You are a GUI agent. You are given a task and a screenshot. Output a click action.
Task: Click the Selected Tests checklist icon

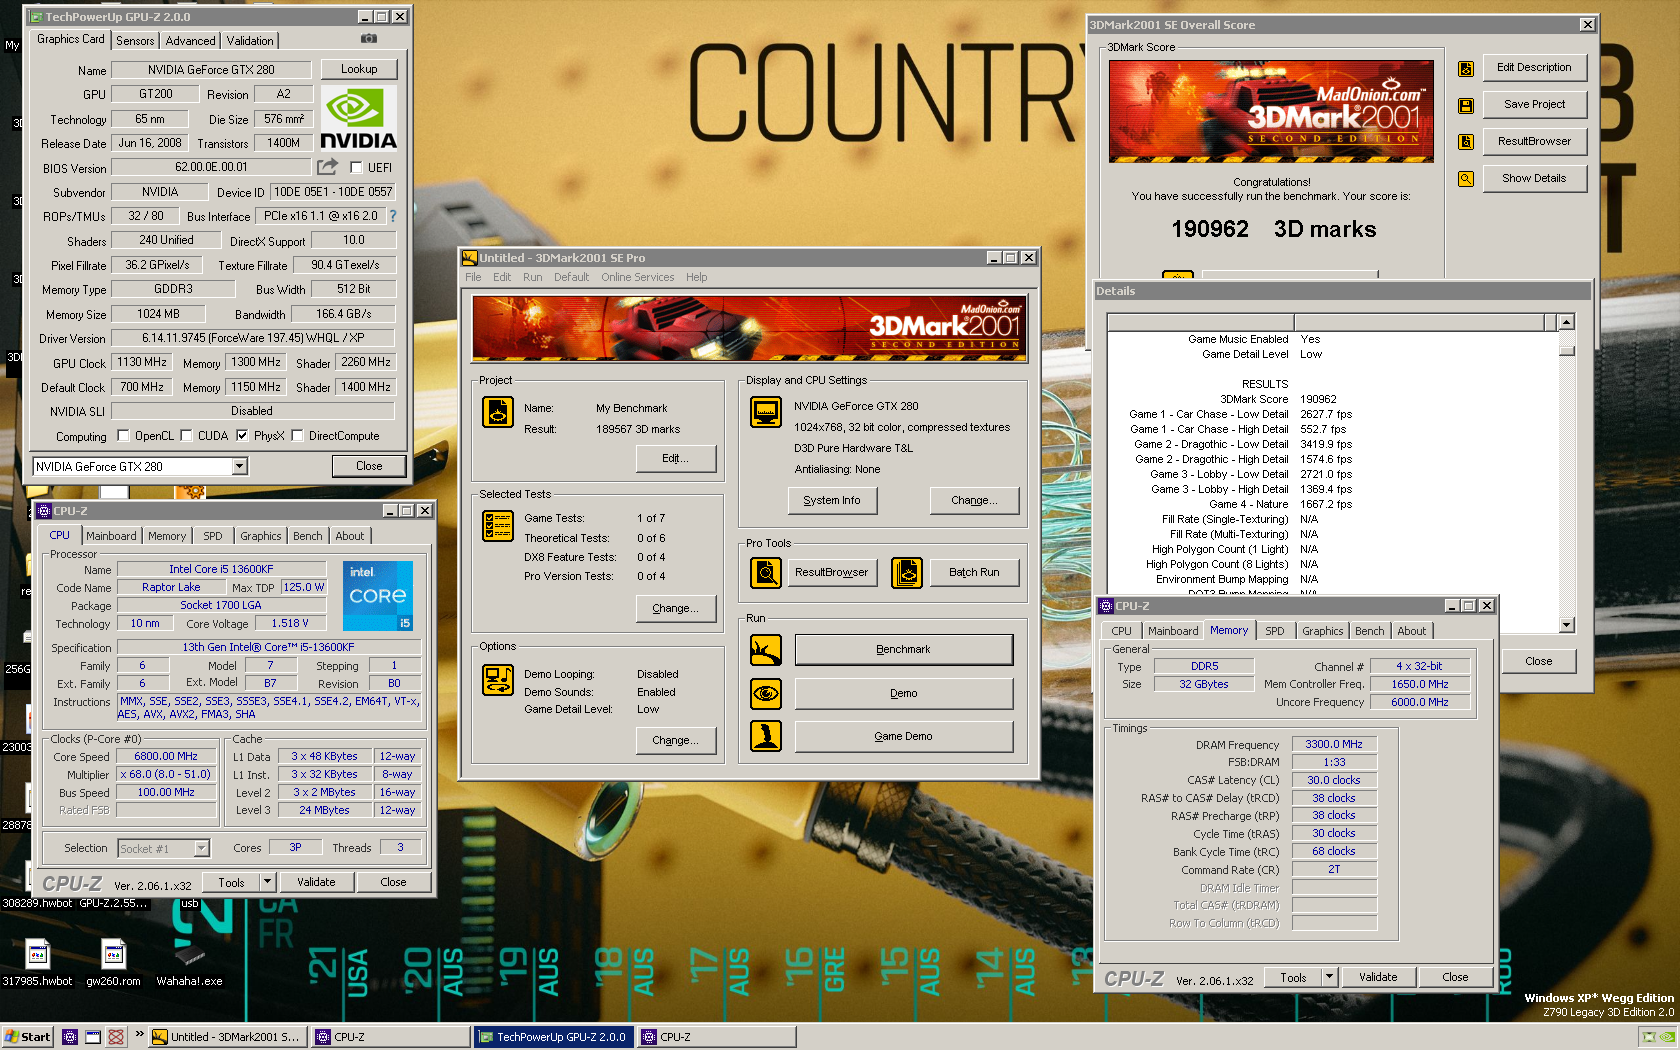click(x=498, y=526)
